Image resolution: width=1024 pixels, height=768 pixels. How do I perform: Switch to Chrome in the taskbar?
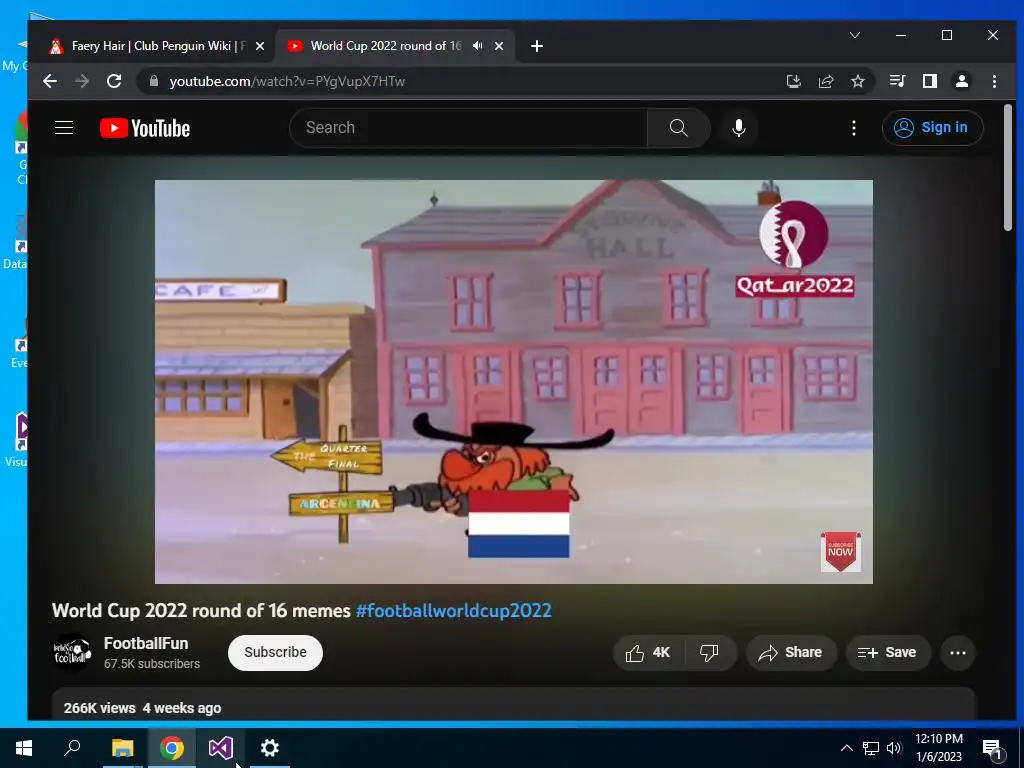(x=172, y=748)
